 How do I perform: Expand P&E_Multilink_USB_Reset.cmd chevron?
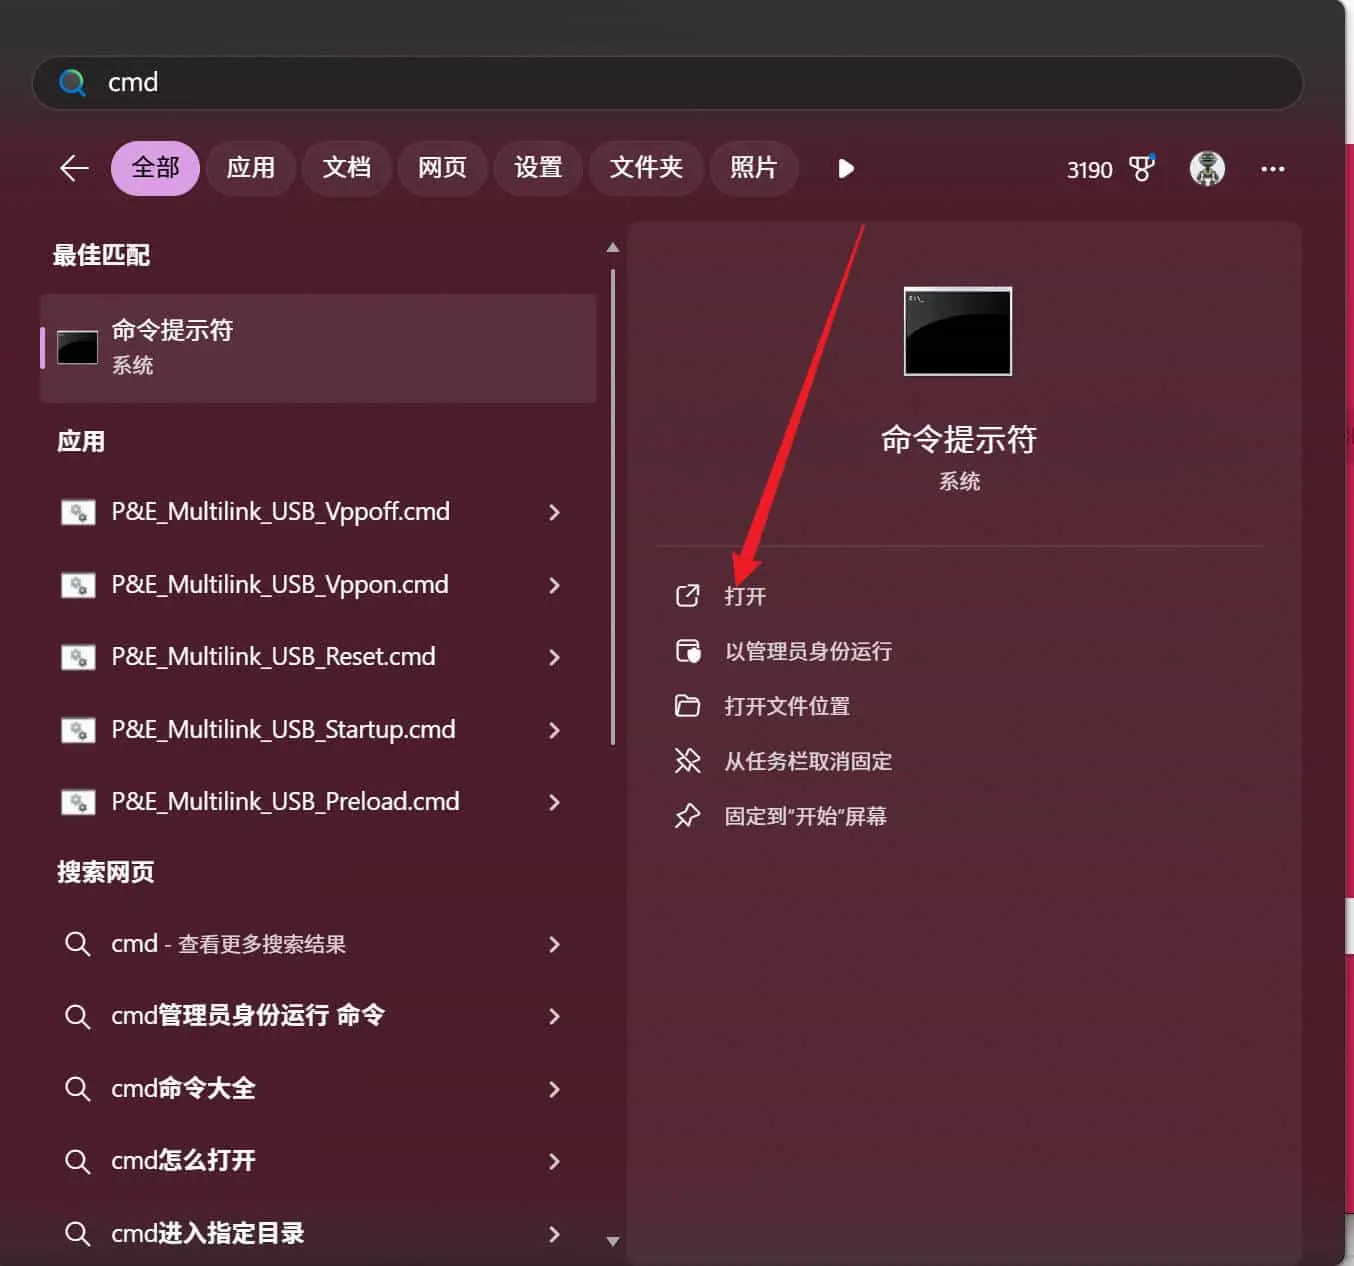[x=554, y=657]
